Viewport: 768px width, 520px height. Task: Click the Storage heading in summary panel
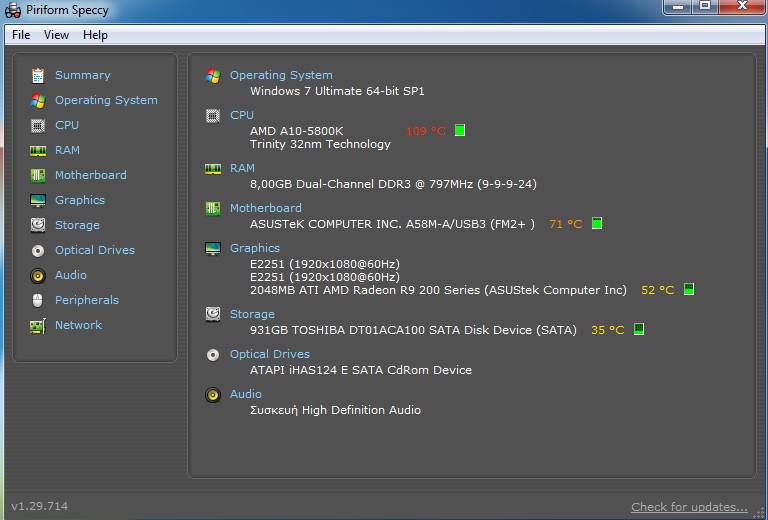tap(252, 314)
